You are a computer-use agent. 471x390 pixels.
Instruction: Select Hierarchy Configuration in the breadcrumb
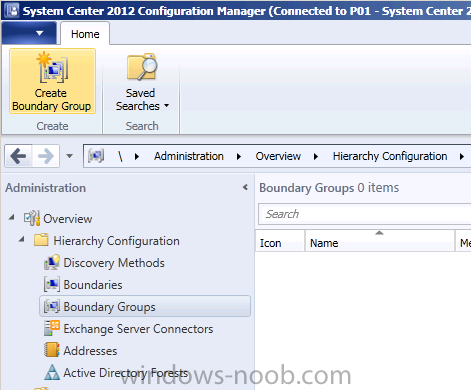pyautogui.click(x=390, y=156)
